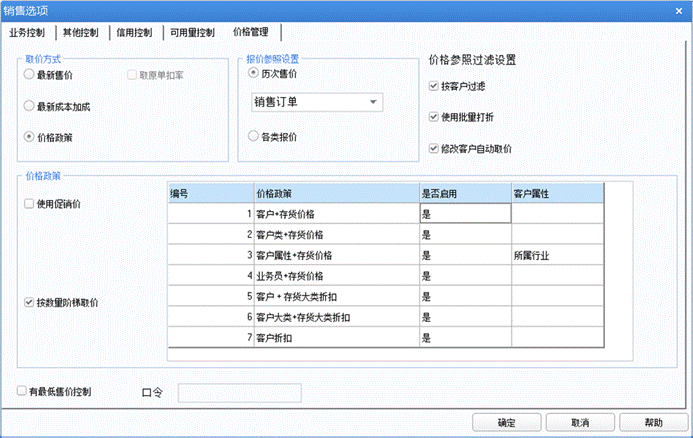
Task: Toggle 按数量阶梯取价 checkbox
Action: 28,301
